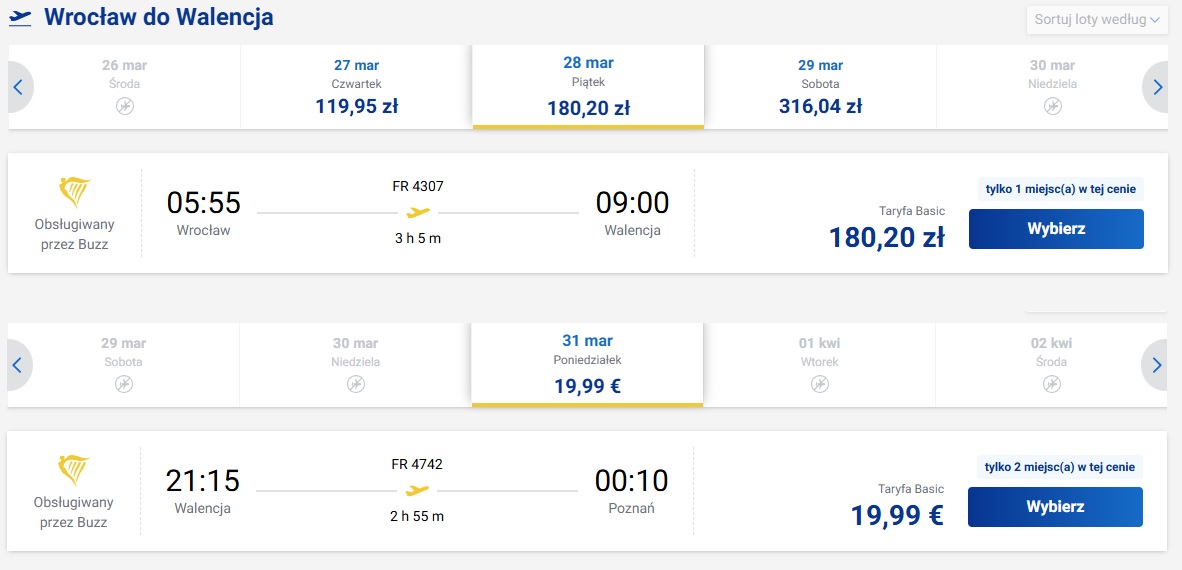Click no-flight icon under 30 mar Niedziela outbound

pyautogui.click(x=1052, y=106)
